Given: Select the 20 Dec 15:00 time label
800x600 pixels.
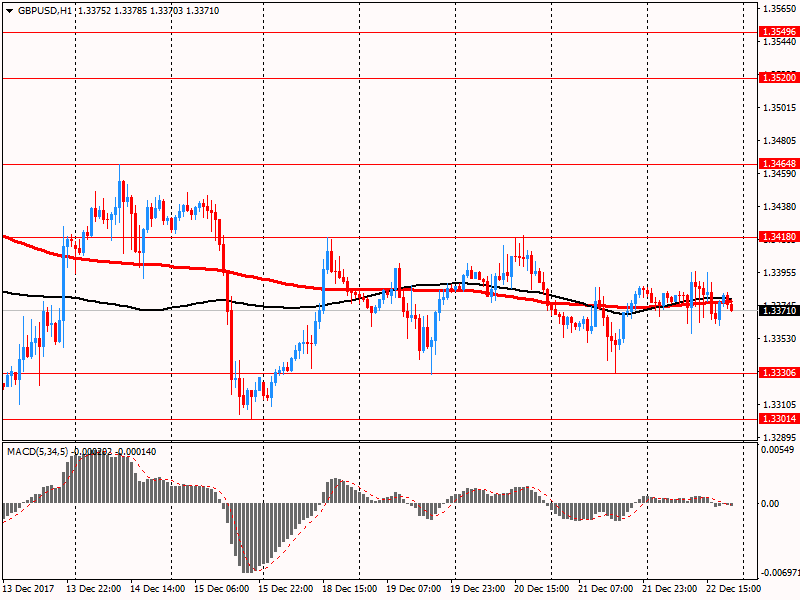Looking at the screenshot, I should 542,589.
